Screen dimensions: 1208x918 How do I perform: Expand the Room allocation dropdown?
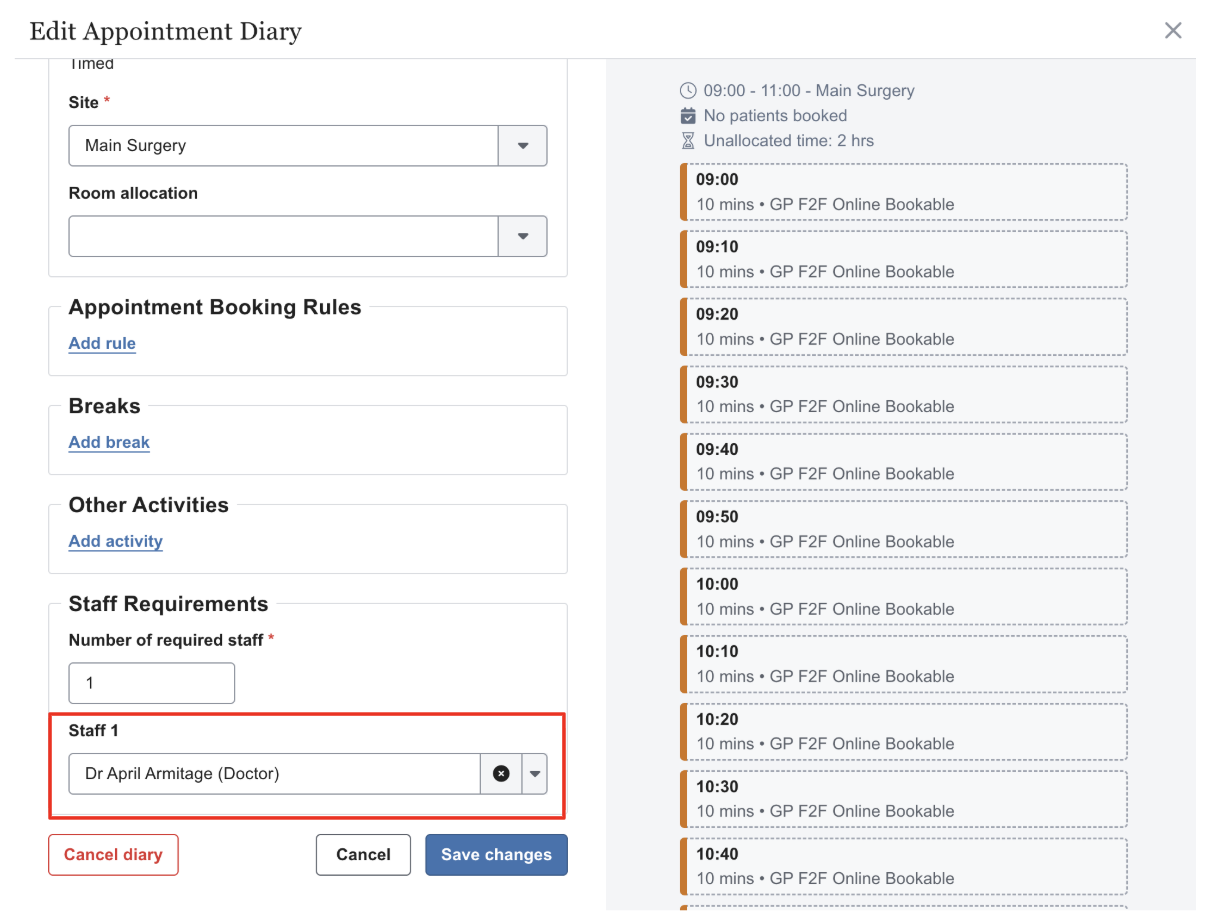522,237
